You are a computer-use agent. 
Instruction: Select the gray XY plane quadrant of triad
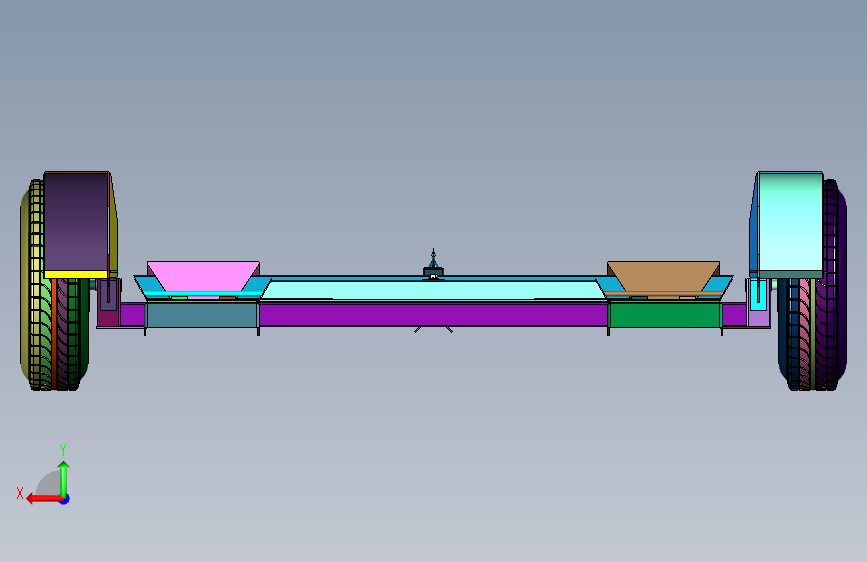[49, 483]
